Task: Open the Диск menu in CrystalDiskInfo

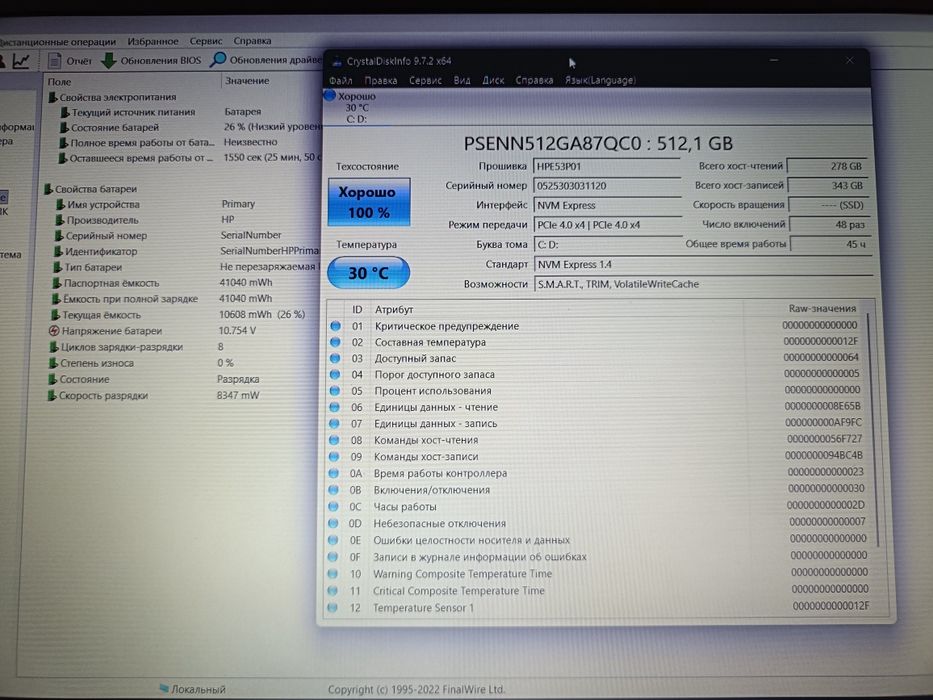Action: (x=493, y=80)
